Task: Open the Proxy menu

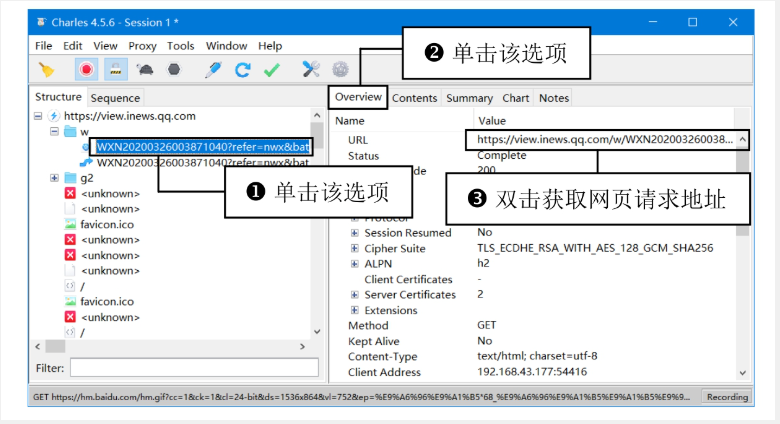Action: coord(142,46)
